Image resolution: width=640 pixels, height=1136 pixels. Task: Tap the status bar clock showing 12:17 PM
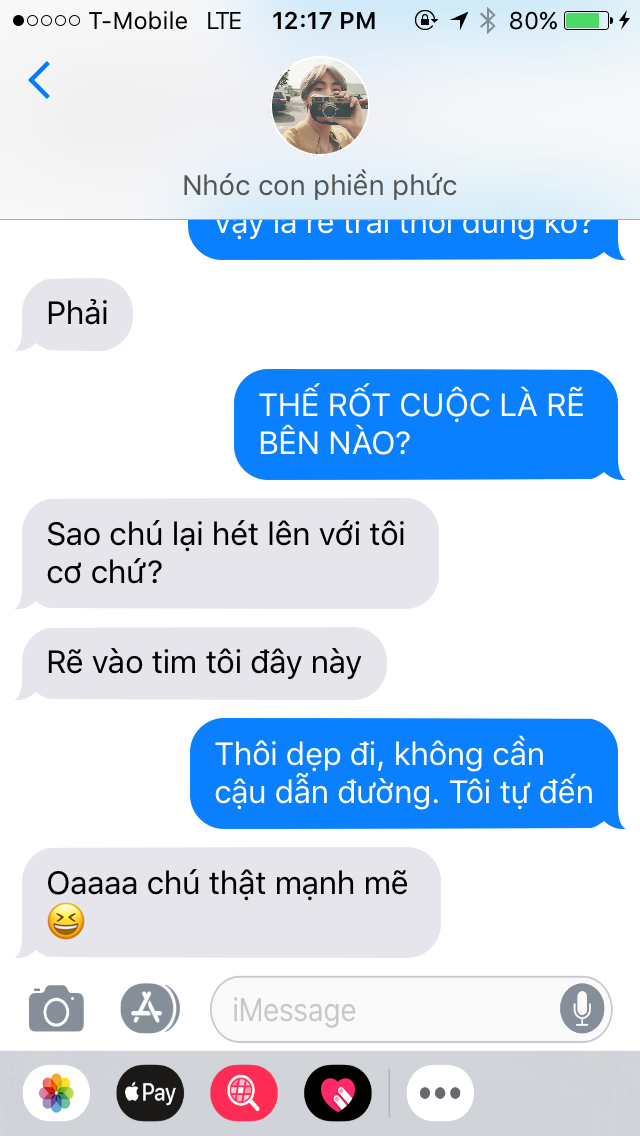pyautogui.click(x=324, y=21)
